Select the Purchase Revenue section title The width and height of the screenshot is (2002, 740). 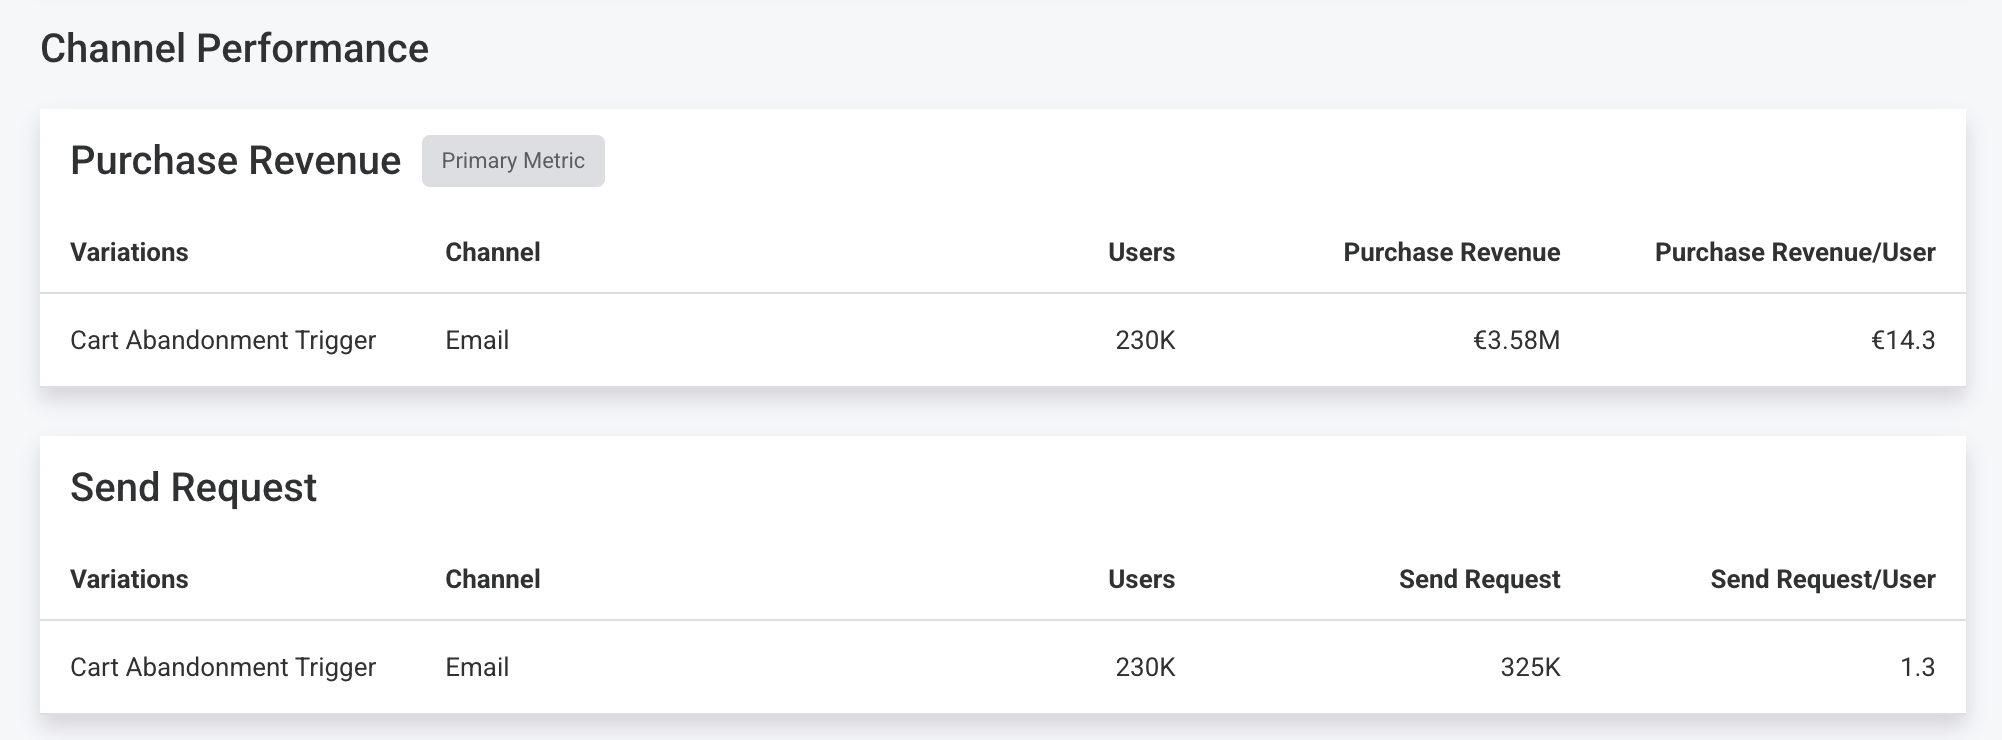click(x=235, y=161)
